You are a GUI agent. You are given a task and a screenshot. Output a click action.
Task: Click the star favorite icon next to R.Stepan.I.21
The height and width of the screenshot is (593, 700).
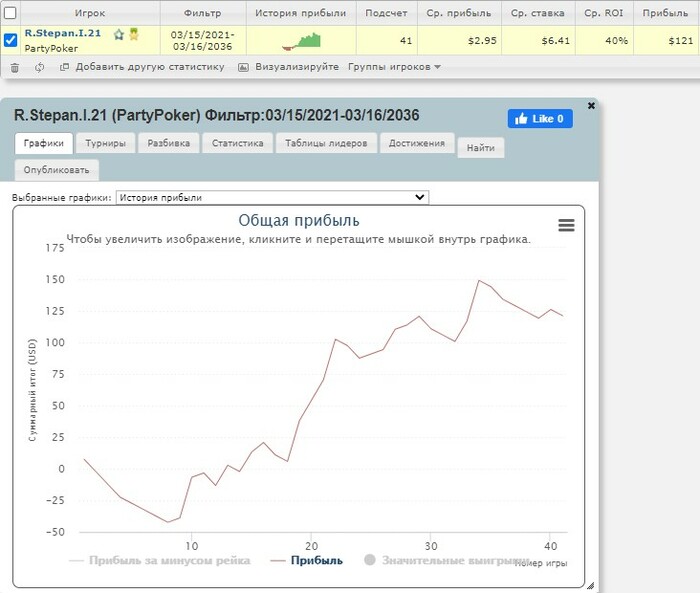[118, 34]
